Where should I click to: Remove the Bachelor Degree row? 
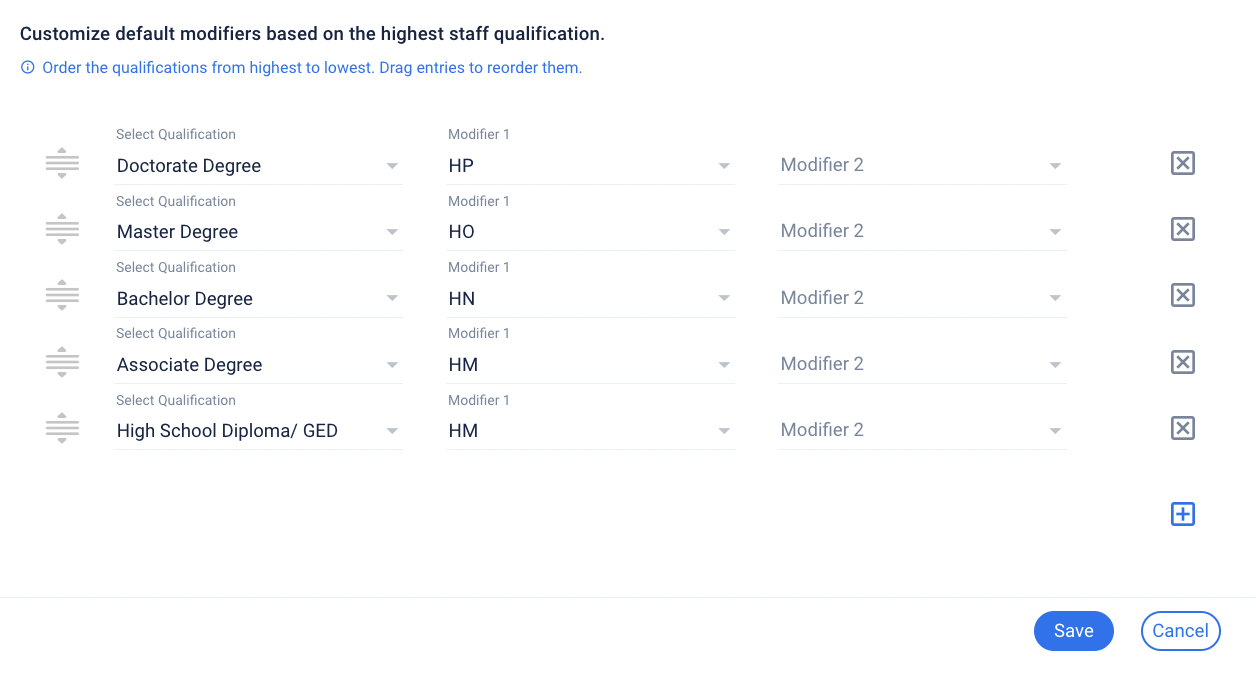[x=1182, y=295]
